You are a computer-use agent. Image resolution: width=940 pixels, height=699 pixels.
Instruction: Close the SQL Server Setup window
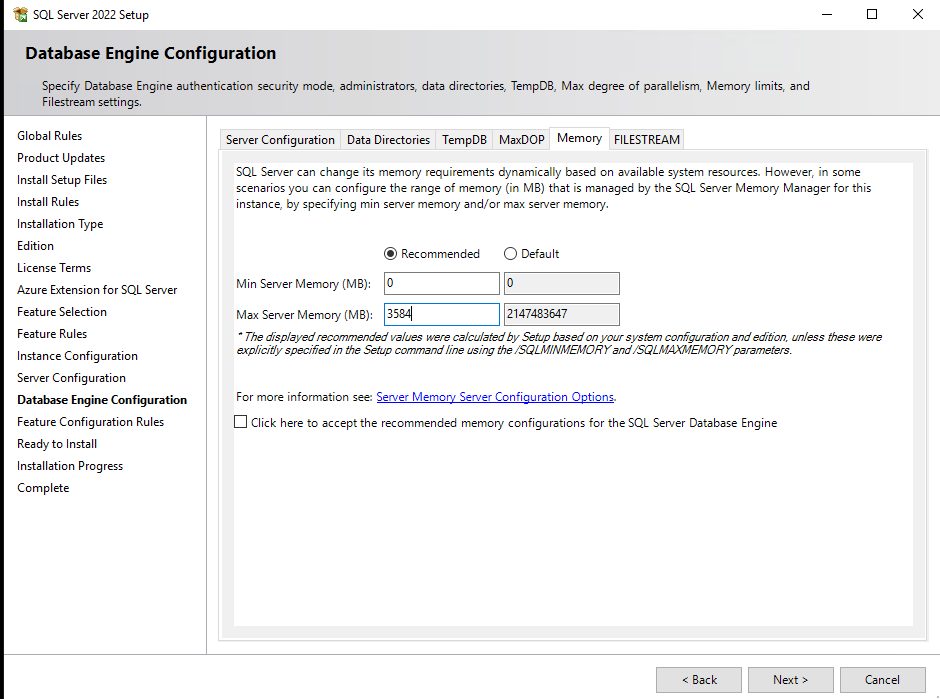point(918,14)
